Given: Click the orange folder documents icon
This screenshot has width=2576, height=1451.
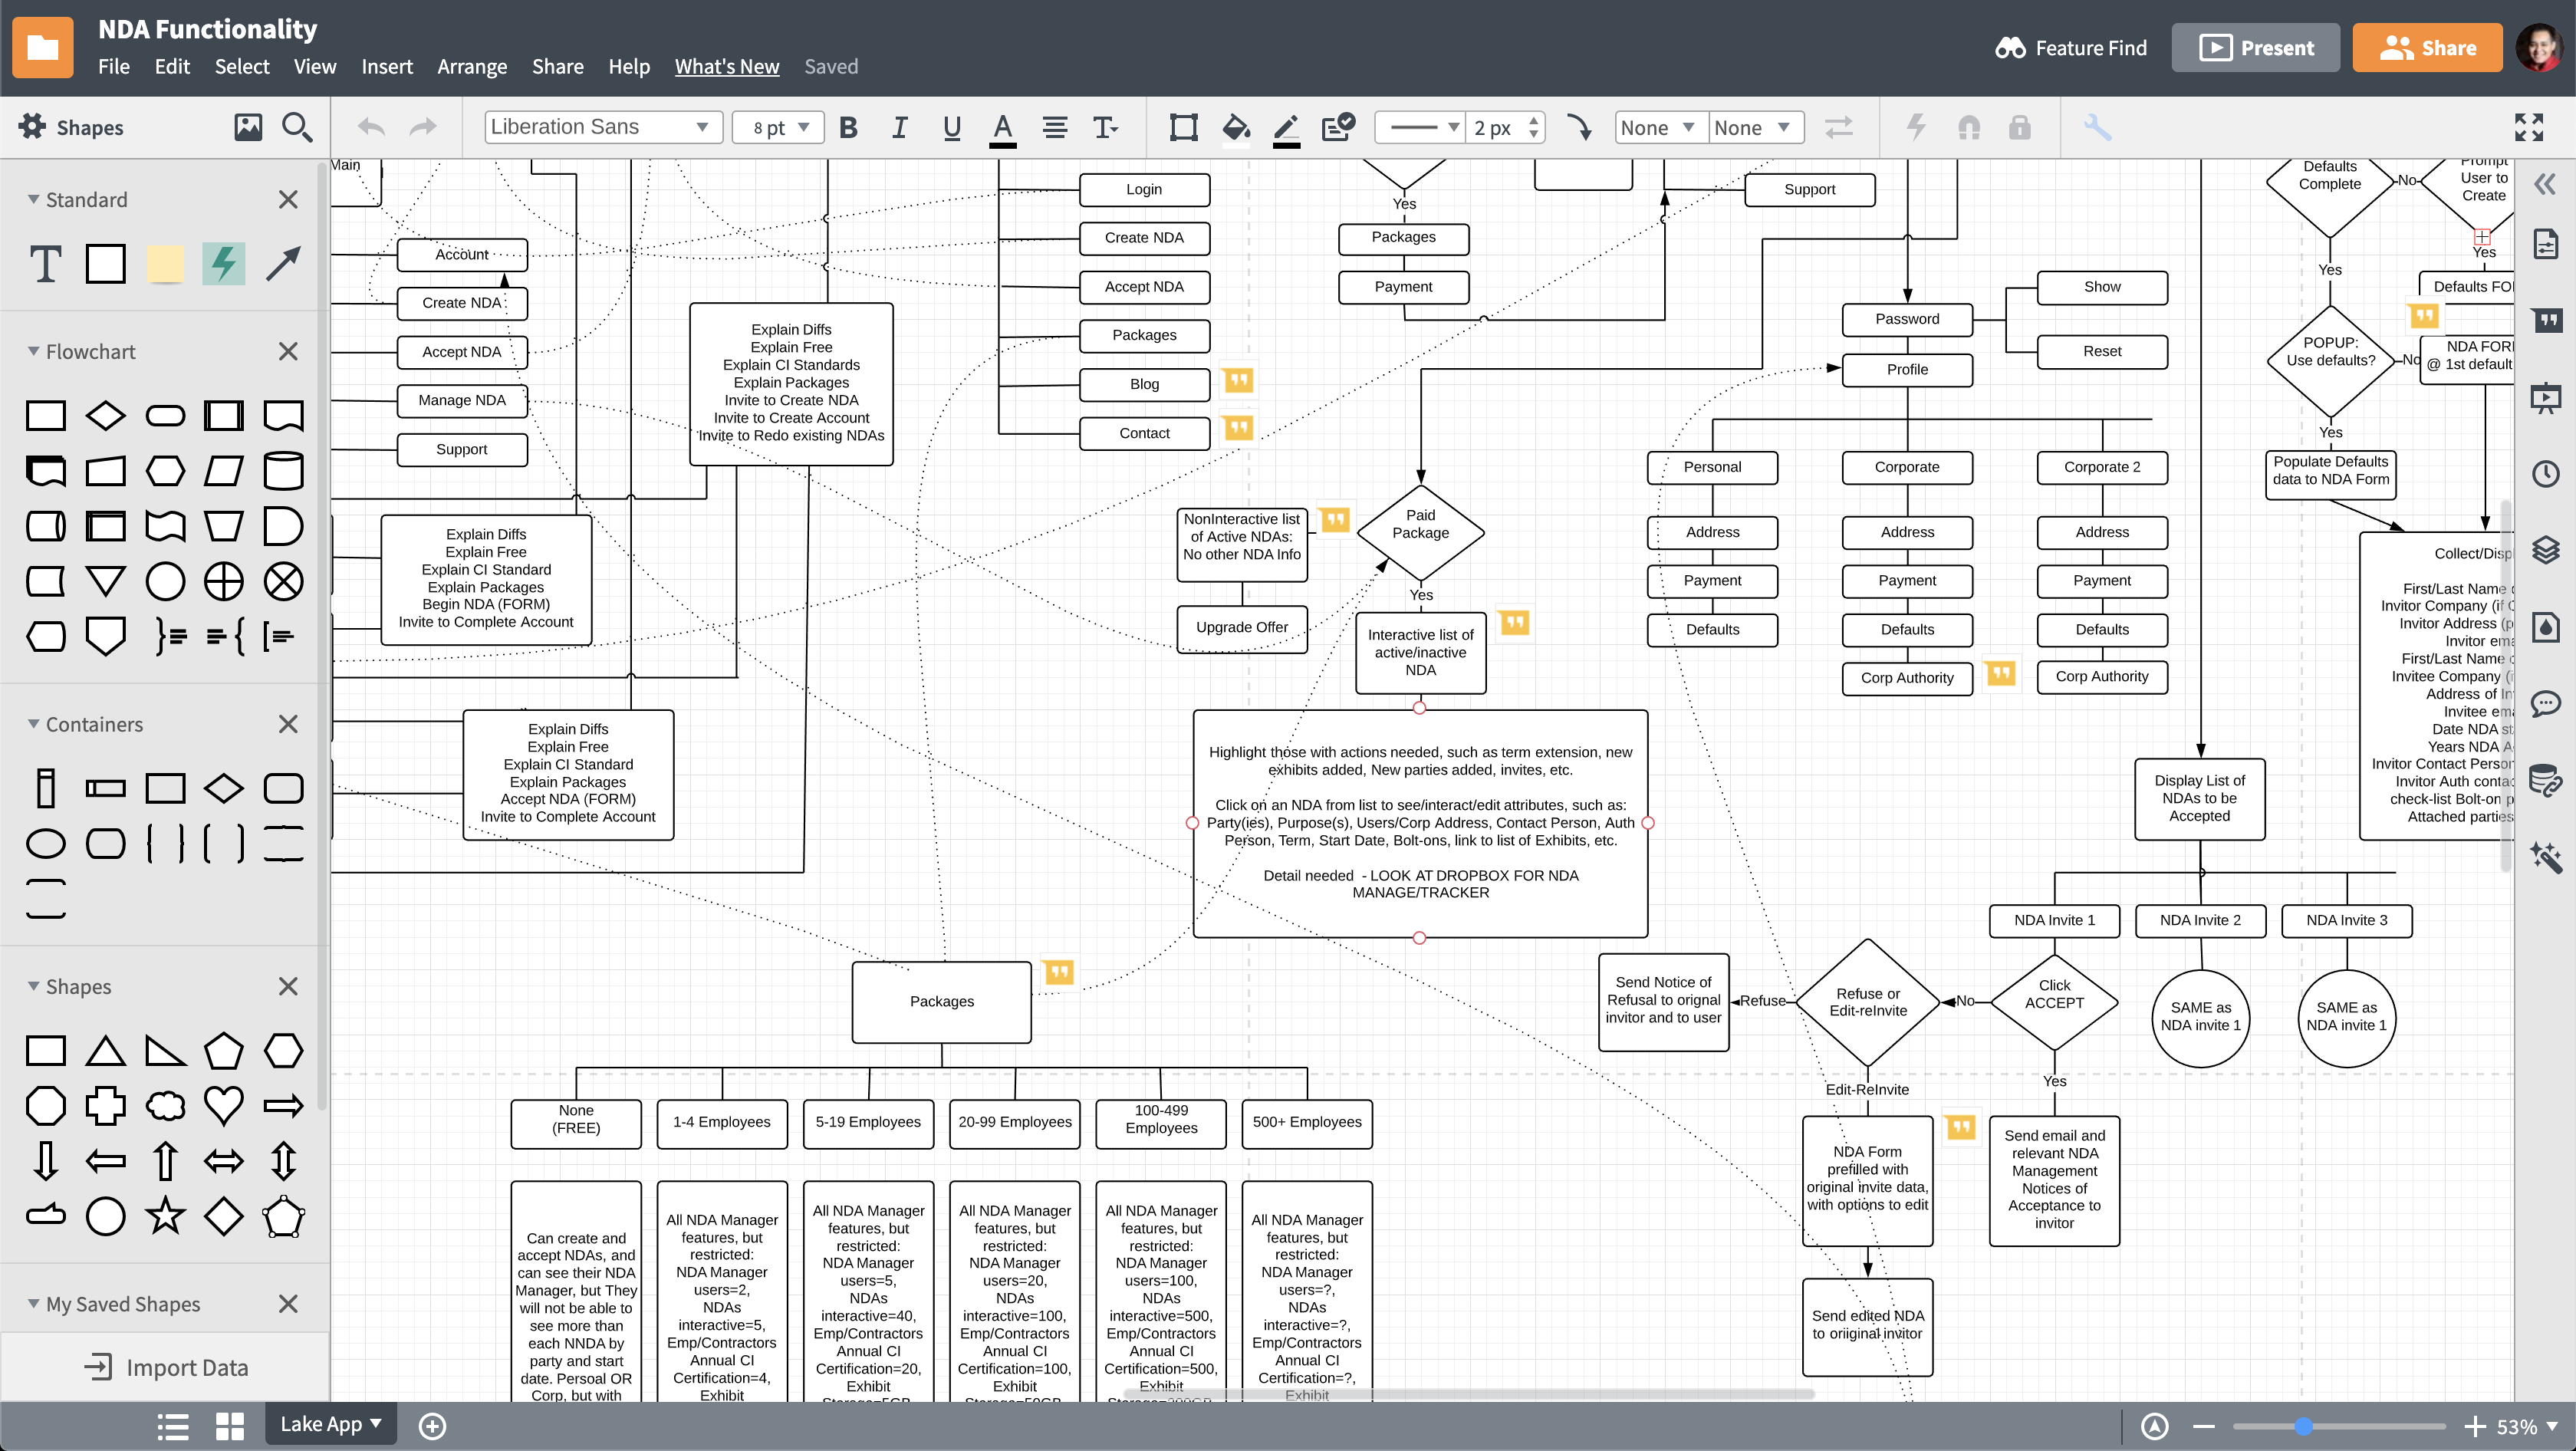Looking at the screenshot, I should tap(42, 47).
